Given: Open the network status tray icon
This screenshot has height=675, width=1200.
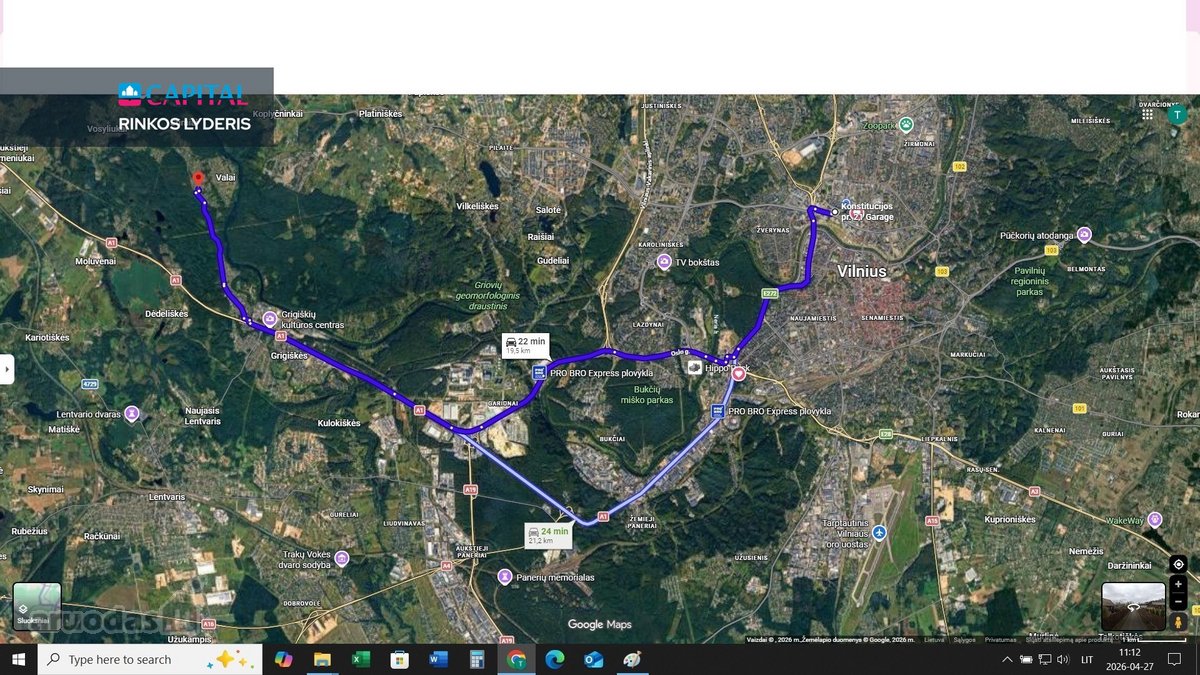Looking at the screenshot, I should click(x=1044, y=659).
